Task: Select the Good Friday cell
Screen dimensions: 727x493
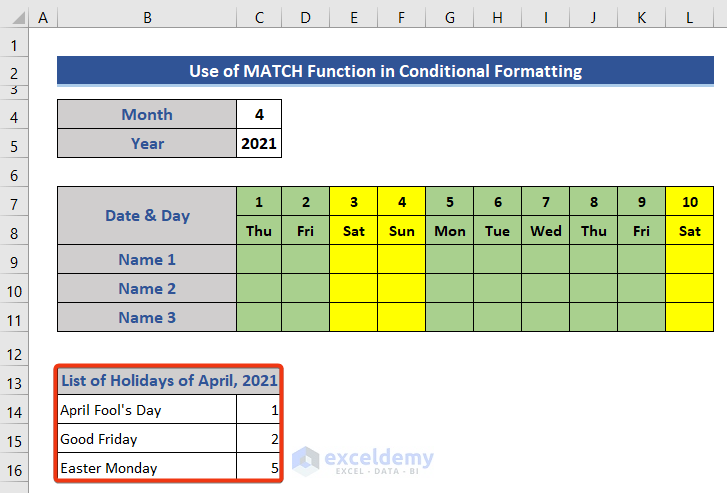Action: tap(147, 439)
